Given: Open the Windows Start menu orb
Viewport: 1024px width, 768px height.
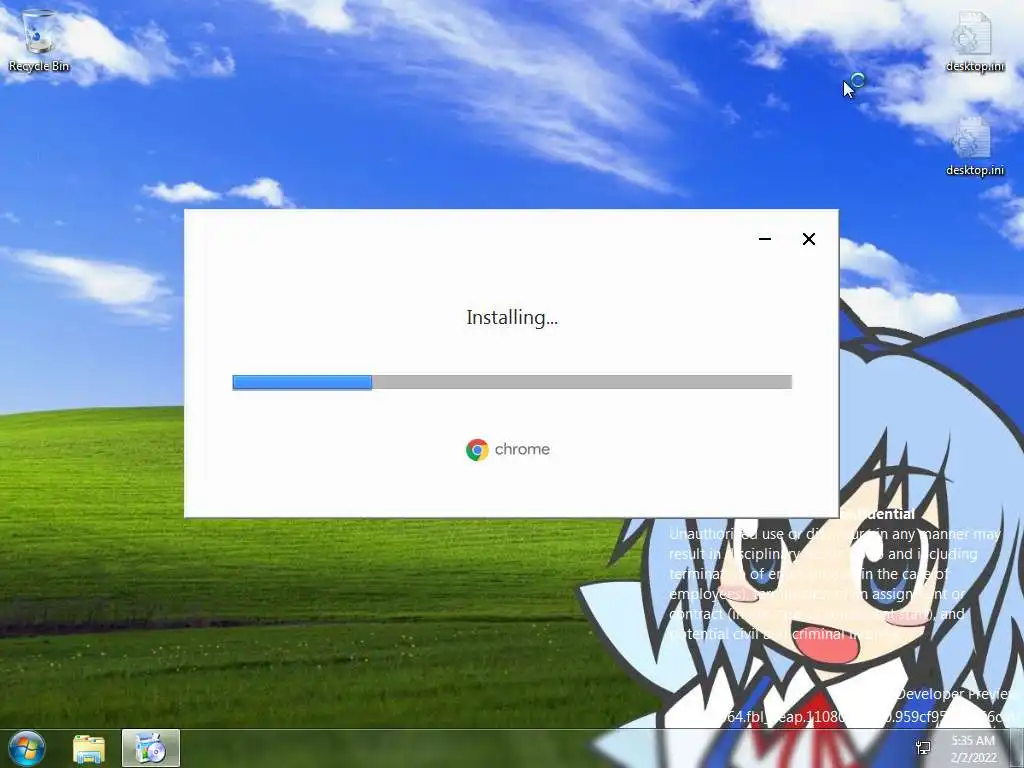Looking at the screenshot, I should pos(27,748).
